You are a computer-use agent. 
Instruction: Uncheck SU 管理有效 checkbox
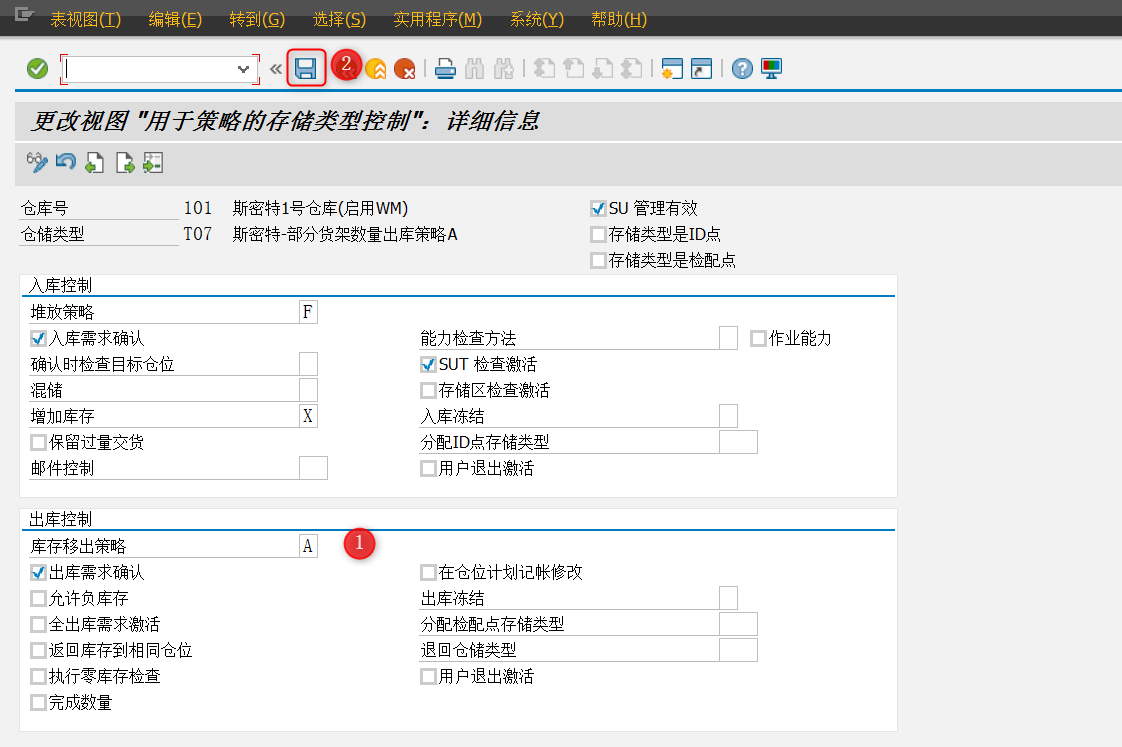[x=598, y=208]
